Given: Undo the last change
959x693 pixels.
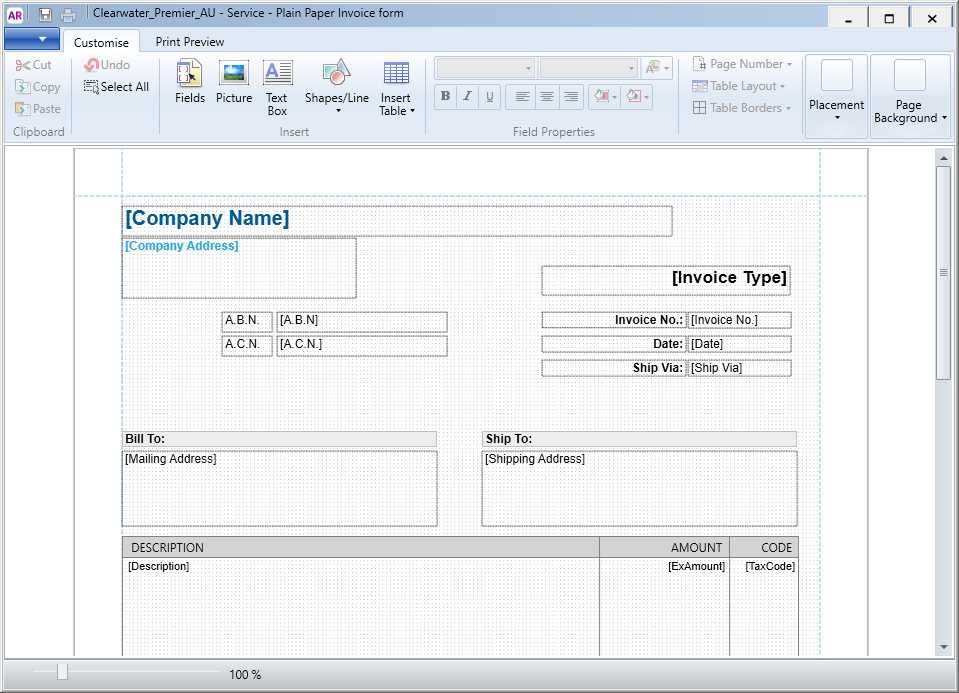Looking at the screenshot, I should tap(107, 65).
